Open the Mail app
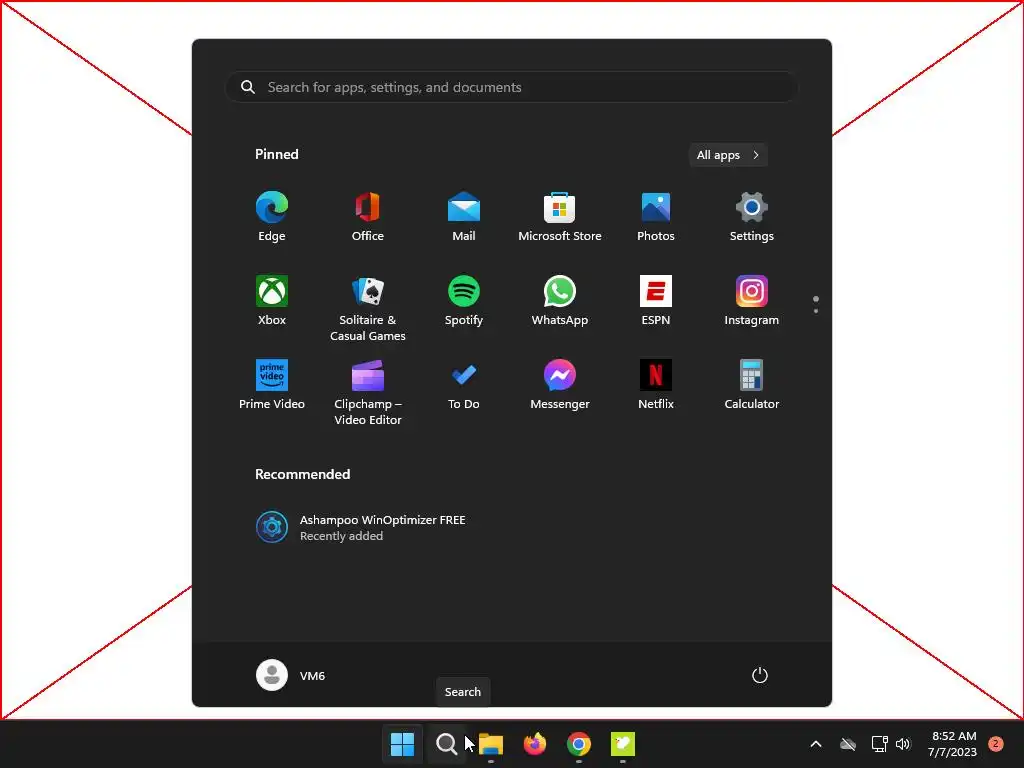The width and height of the screenshot is (1024, 768). point(464,217)
